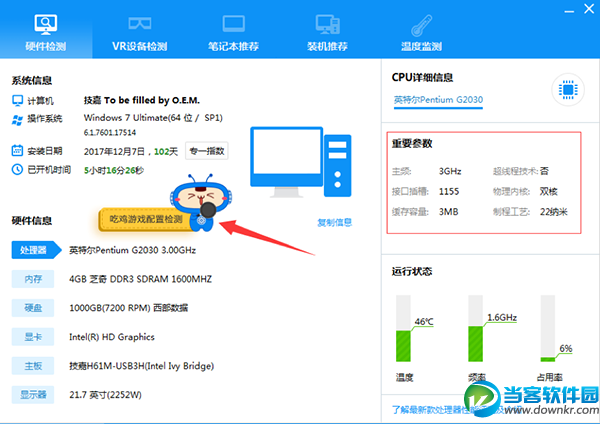
Task: Select the 硬盘 hard disk category
Action: [33, 308]
